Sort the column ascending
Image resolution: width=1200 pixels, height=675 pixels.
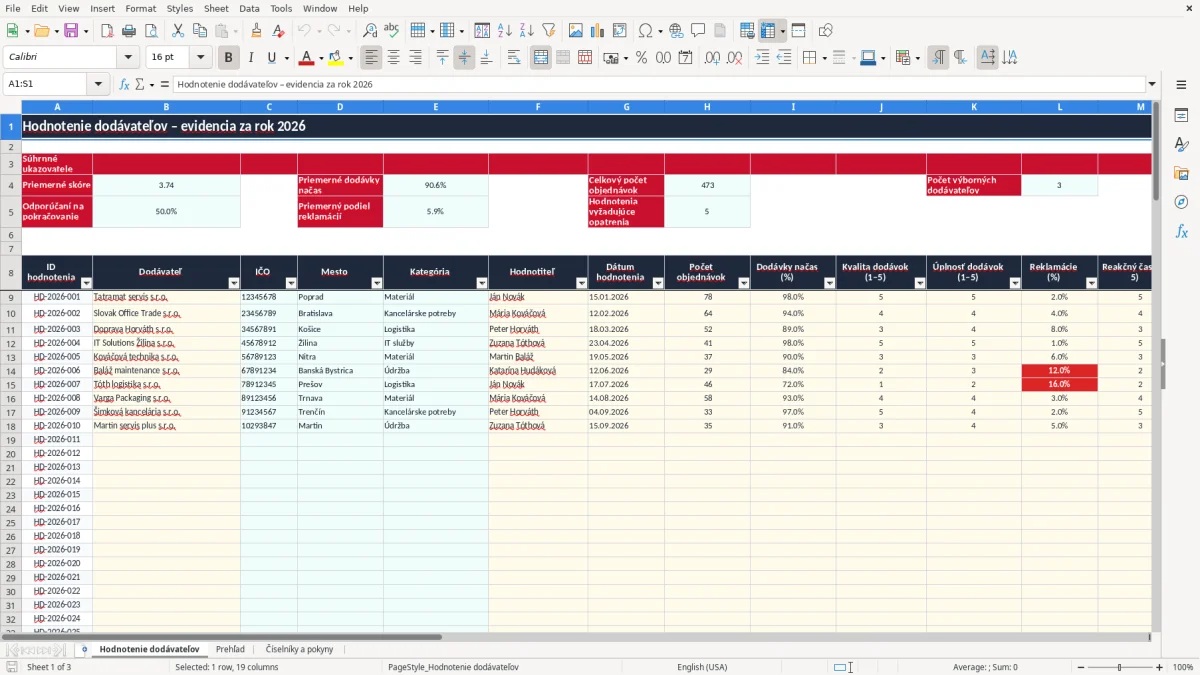pyautogui.click(x=505, y=31)
